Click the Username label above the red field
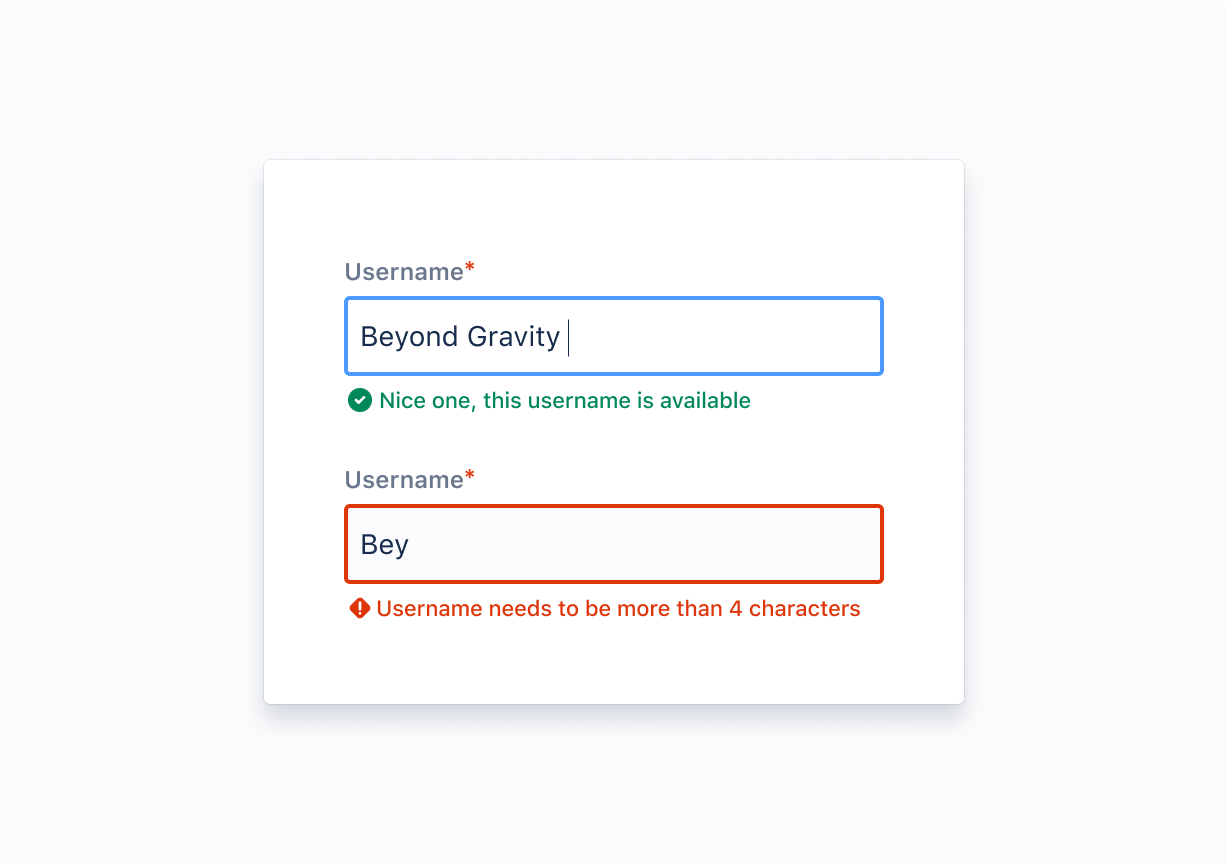Image resolution: width=1226 pixels, height=864 pixels. (404, 480)
